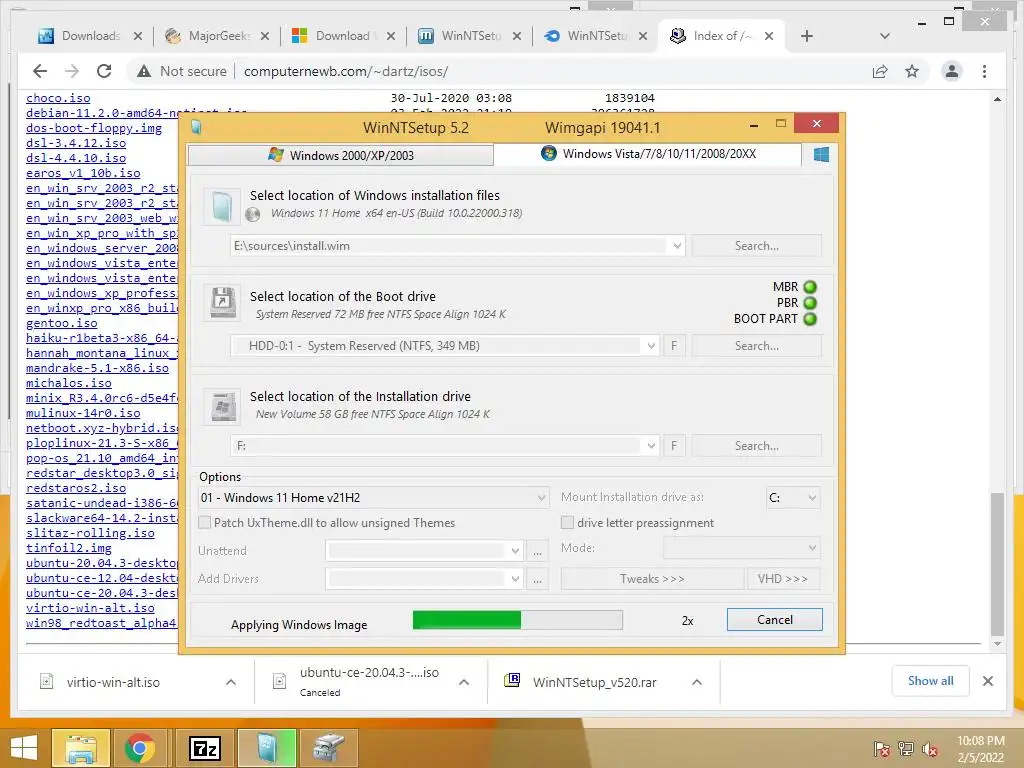This screenshot has height=768, width=1024.
Task: Expand the Installation drive F: dropdown
Action: [650, 446]
